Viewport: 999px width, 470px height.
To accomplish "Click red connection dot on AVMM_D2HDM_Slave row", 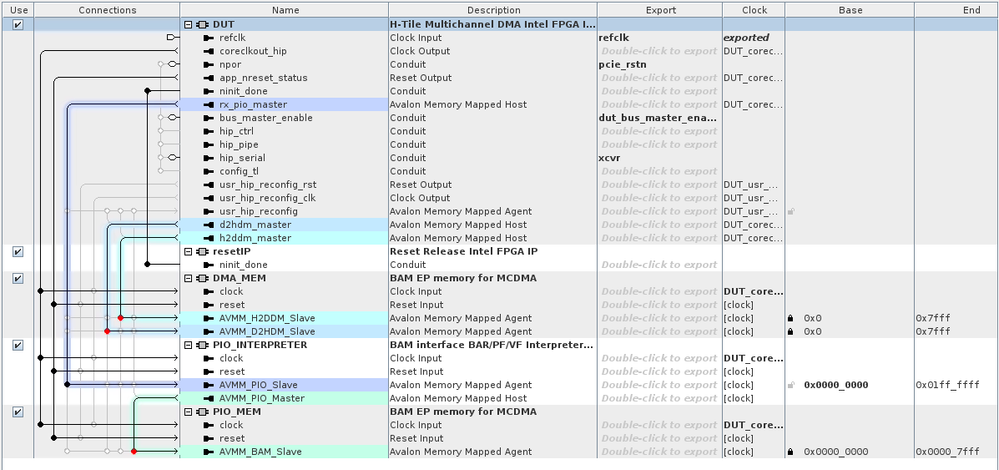I will pyautogui.click(x=107, y=331).
